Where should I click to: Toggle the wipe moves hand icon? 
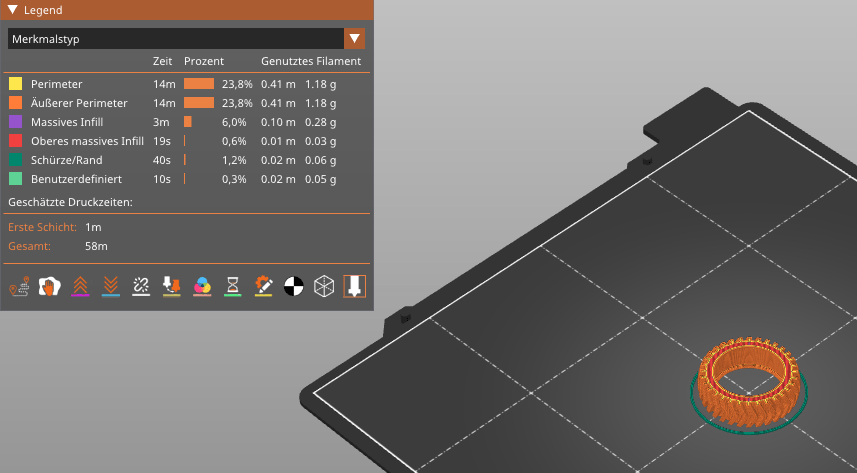pyautogui.click(x=48, y=286)
